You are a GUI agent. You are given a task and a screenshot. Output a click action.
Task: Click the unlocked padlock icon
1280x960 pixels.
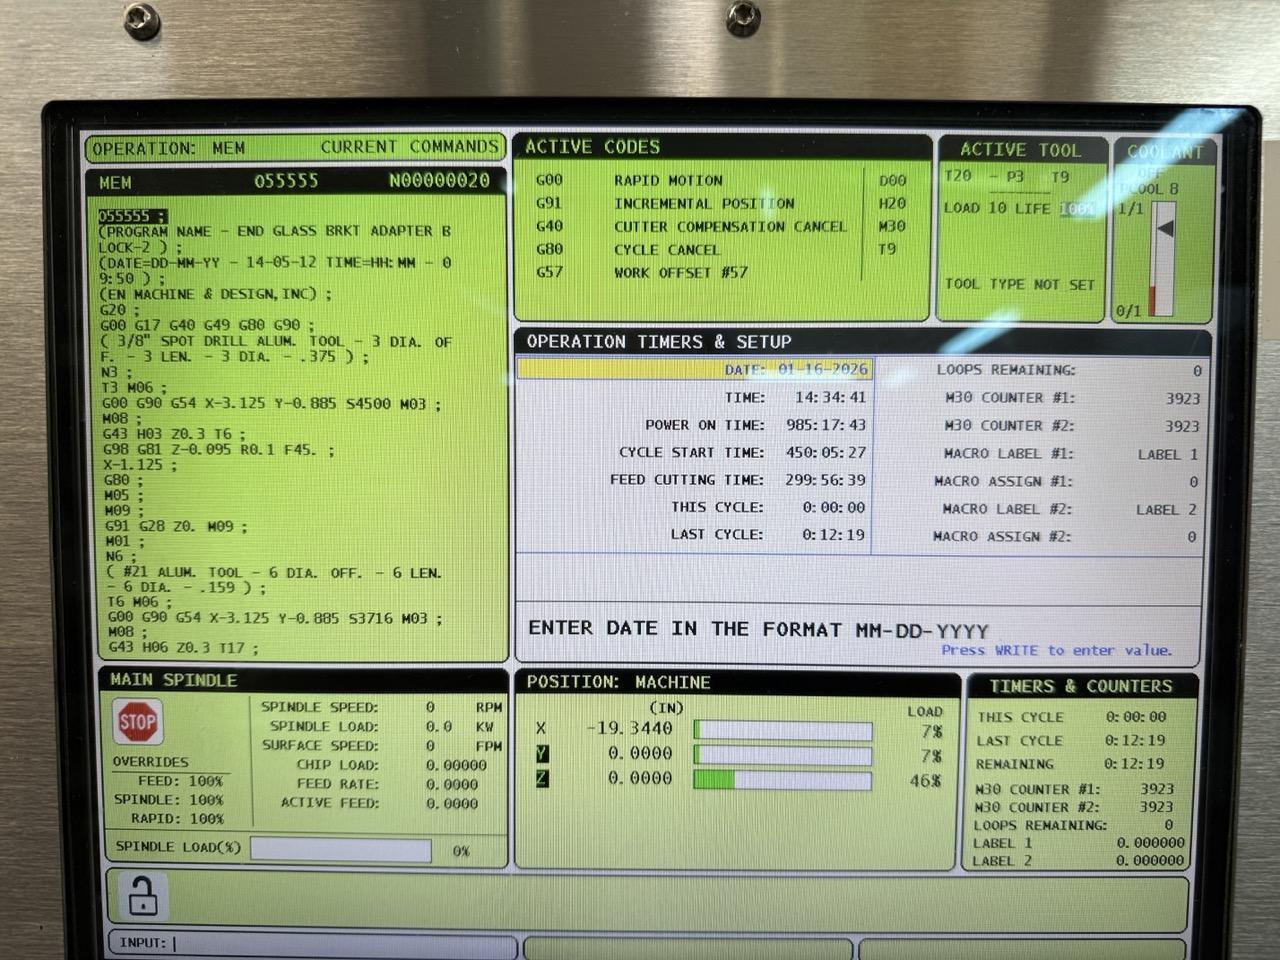[142, 895]
